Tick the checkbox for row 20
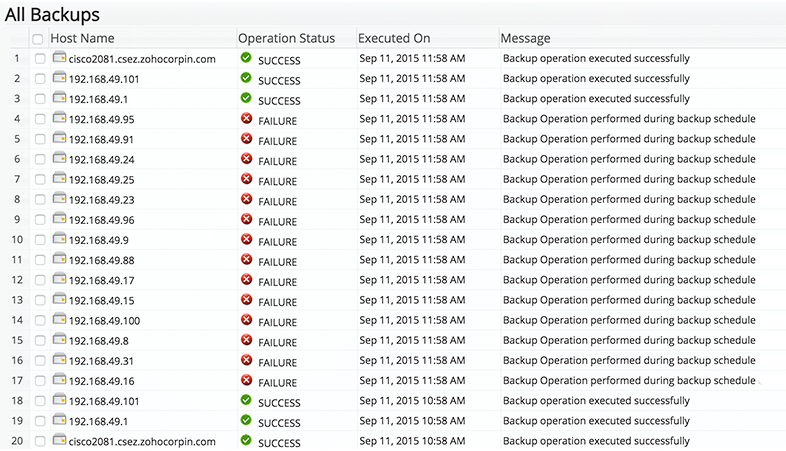Image resolution: width=786 pixels, height=451 pixels. click(x=40, y=441)
